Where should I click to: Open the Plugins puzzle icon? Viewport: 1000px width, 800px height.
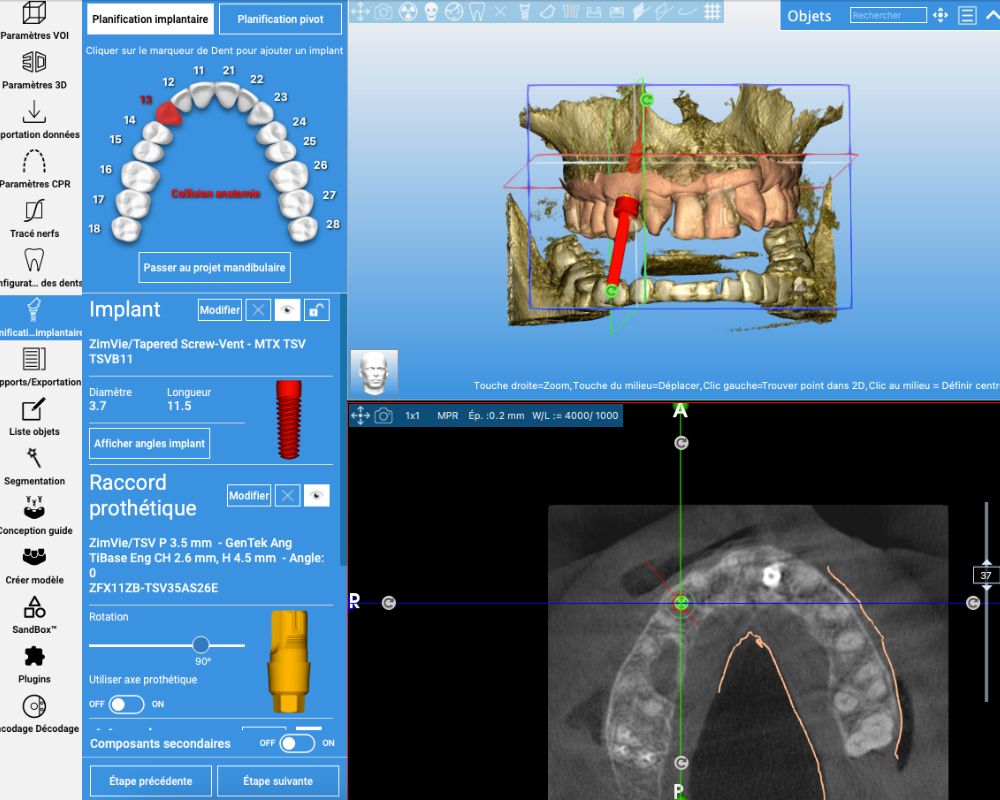(x=34, y=661)
